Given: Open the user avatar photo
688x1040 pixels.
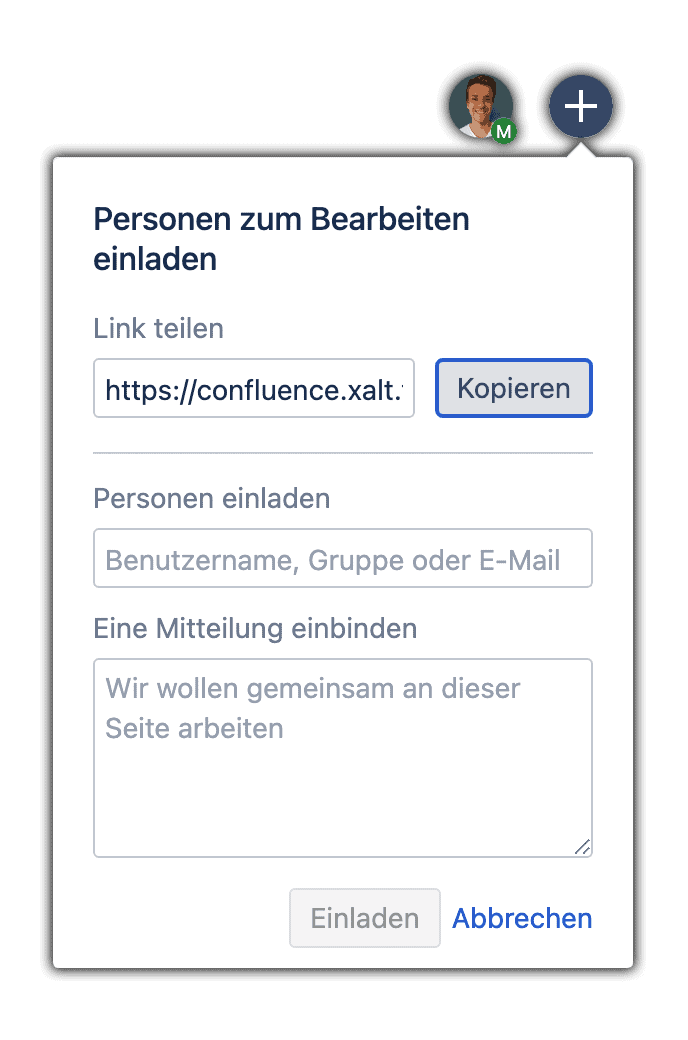Looking at the screenshot, I should point(480,106).
